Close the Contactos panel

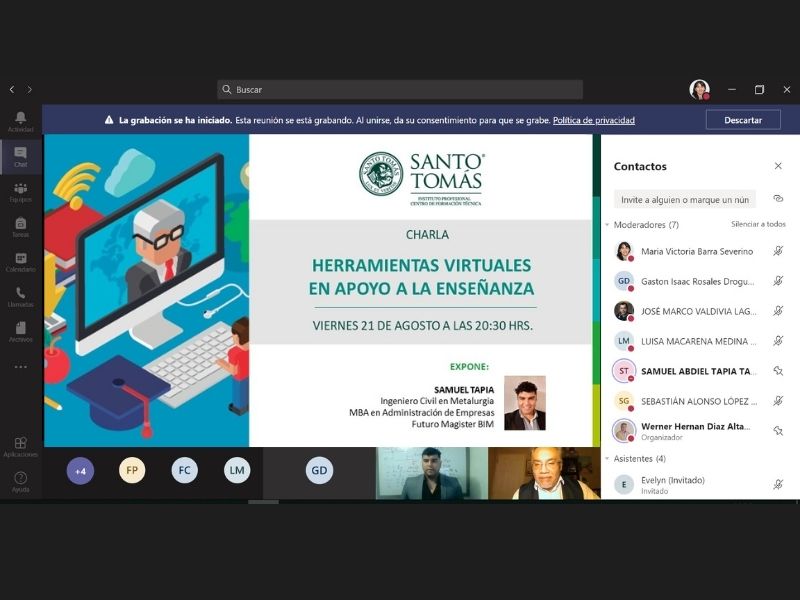[x=778, y=166]
